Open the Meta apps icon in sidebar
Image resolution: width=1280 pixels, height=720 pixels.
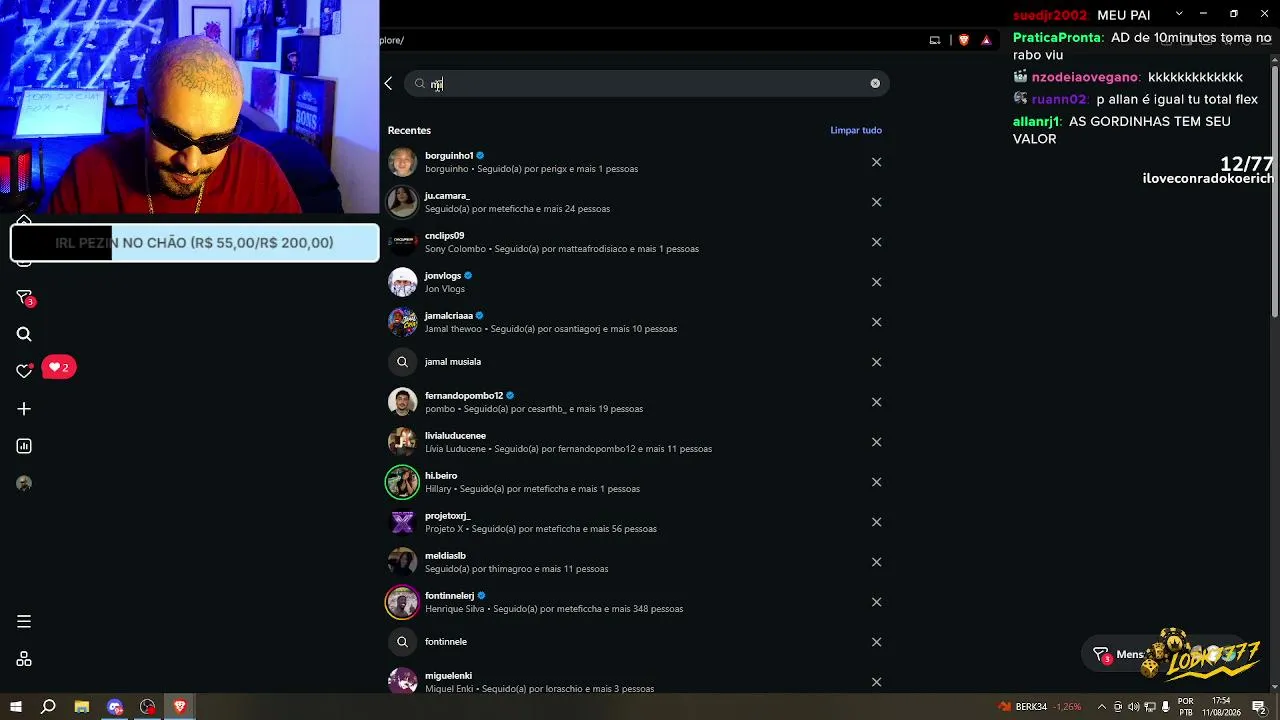click(x=24, y=659)
